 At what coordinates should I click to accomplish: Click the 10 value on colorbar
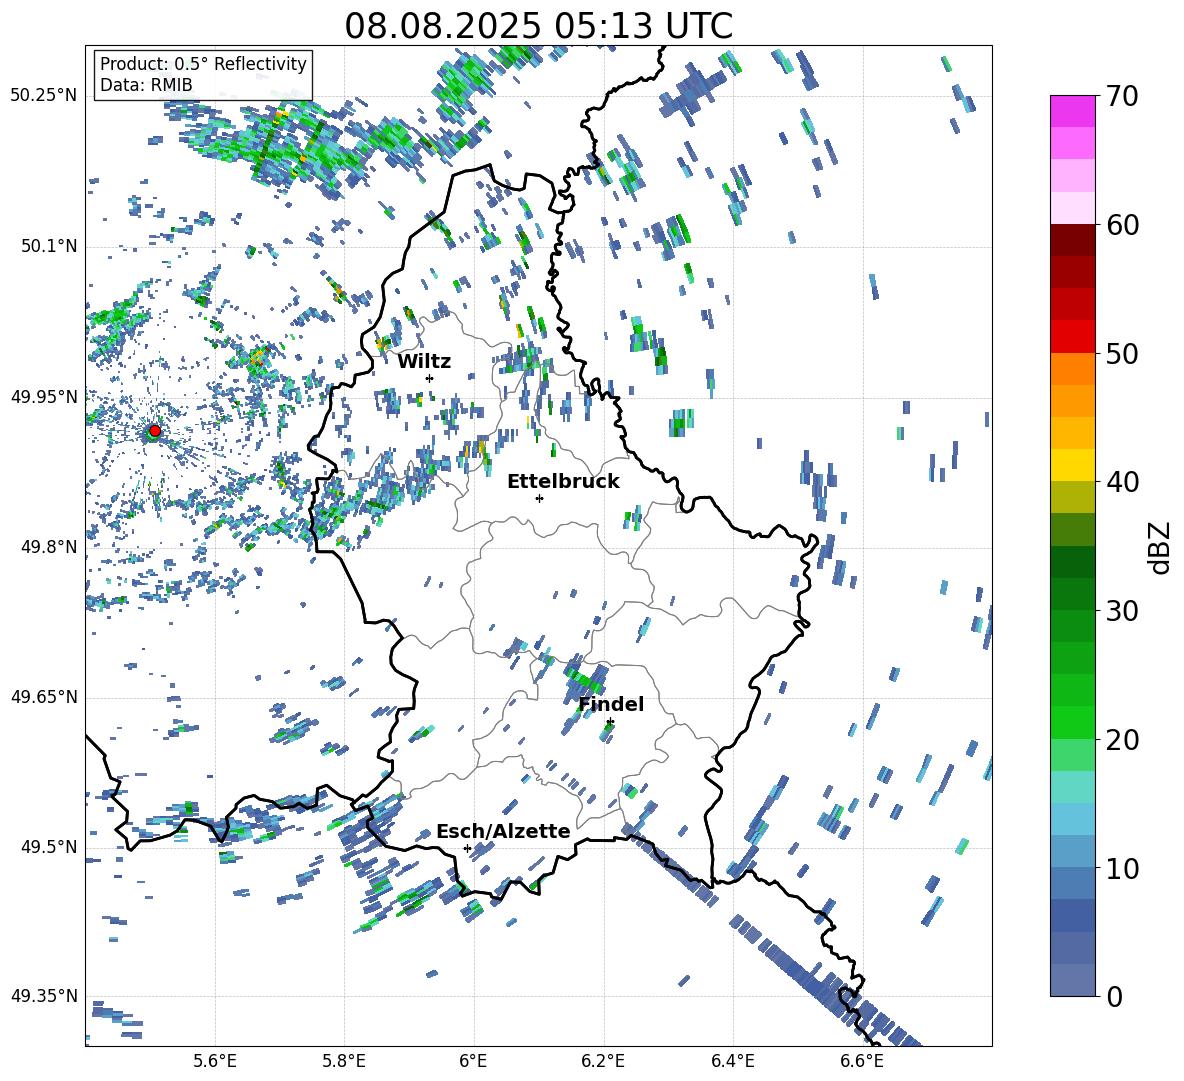[x=1122, y=868]
